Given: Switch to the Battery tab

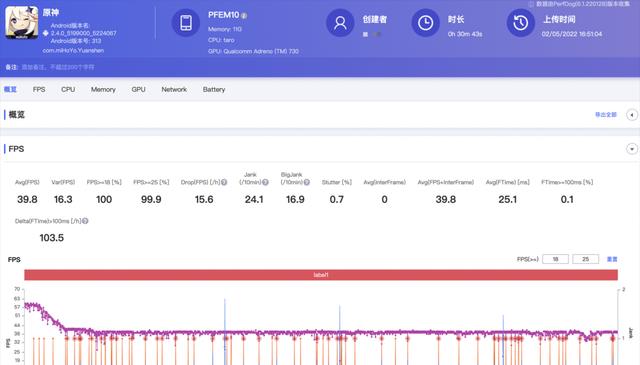Looking at the screenshot, I should [x=214, y=89].
